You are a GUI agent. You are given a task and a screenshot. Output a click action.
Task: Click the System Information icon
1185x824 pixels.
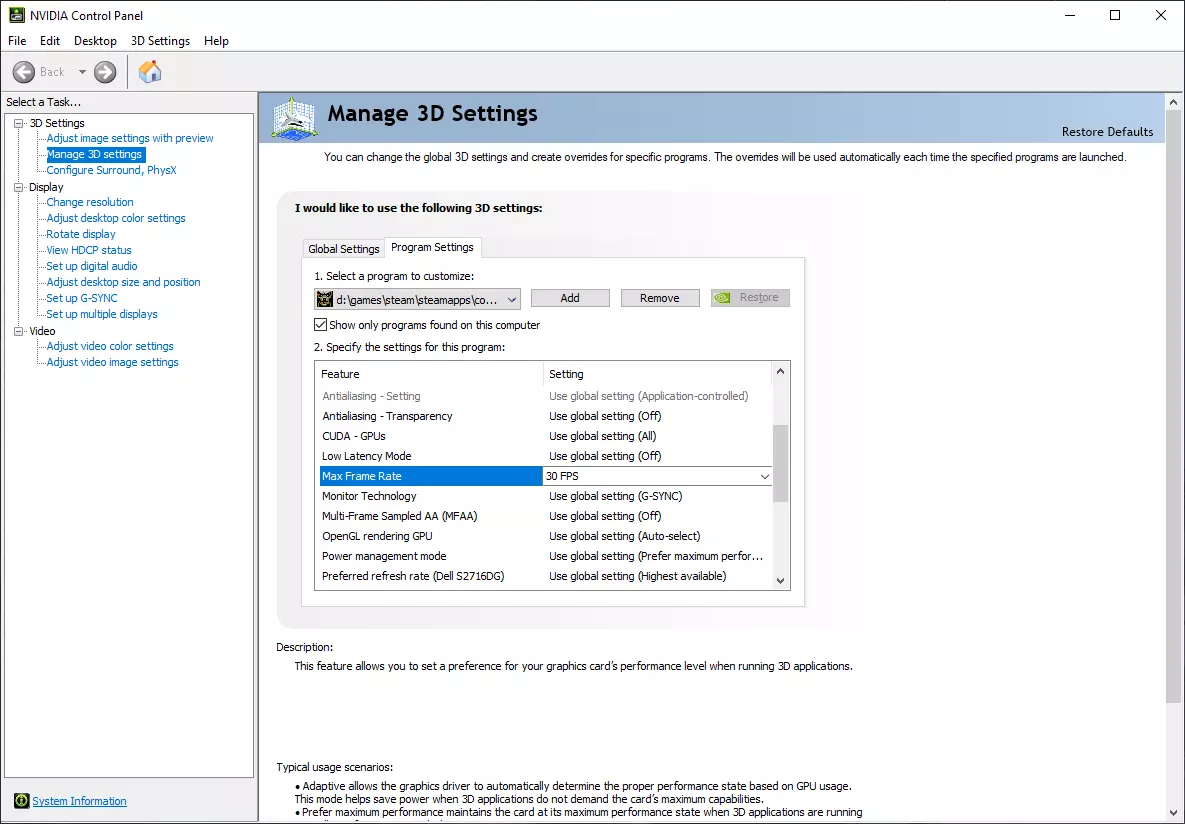[x=21, y=801]
